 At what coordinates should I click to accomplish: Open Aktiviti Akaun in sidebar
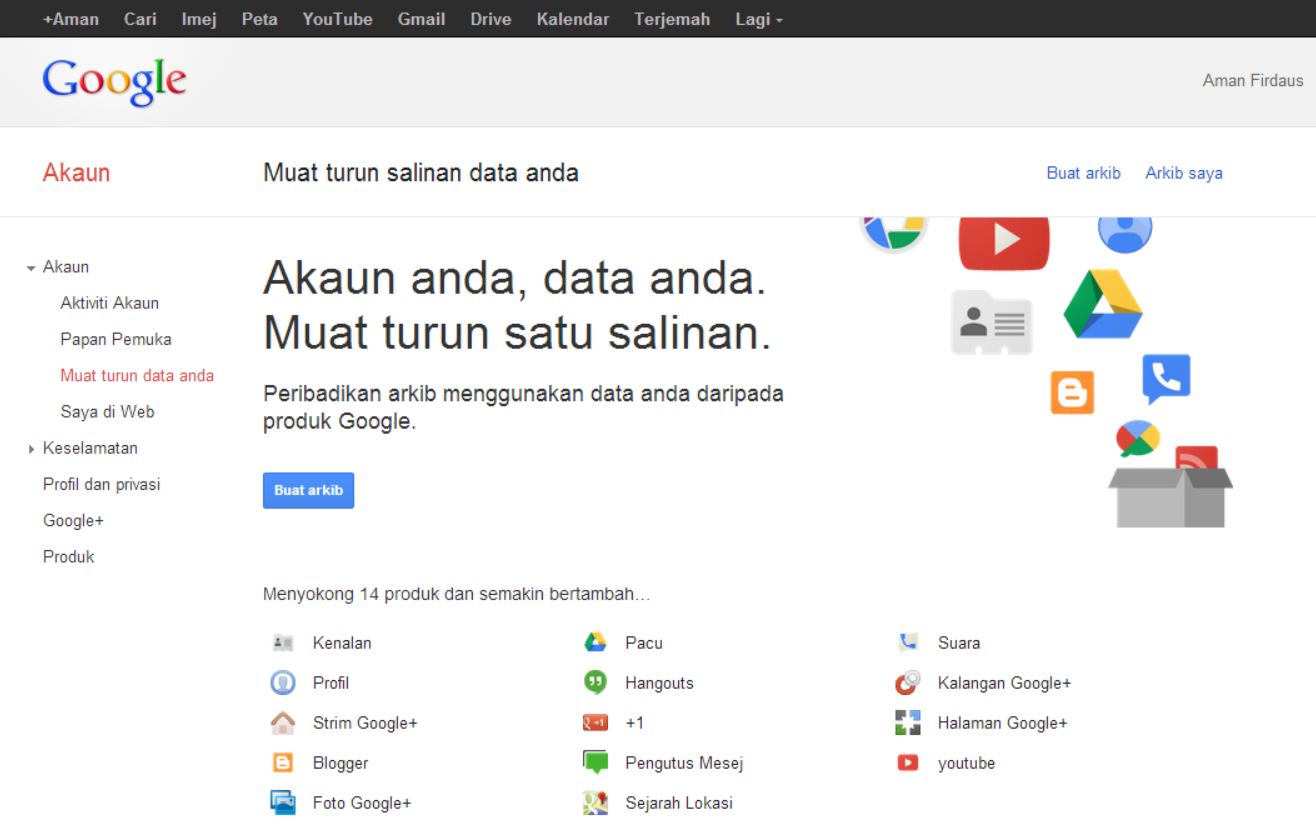(110, 303)
